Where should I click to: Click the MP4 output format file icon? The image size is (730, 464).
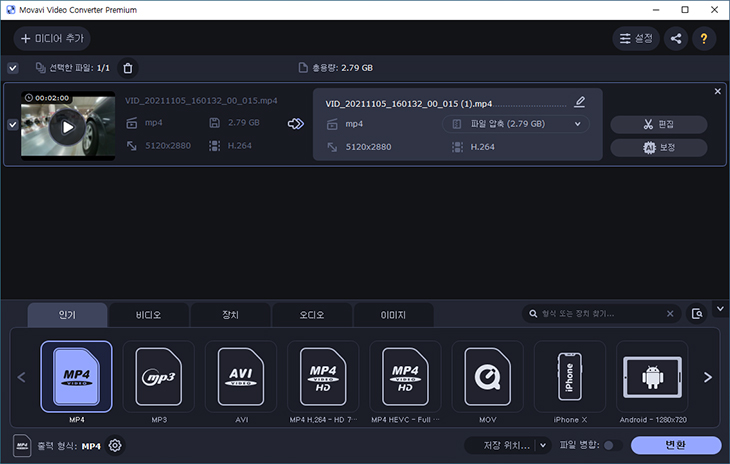pos(22,445)
